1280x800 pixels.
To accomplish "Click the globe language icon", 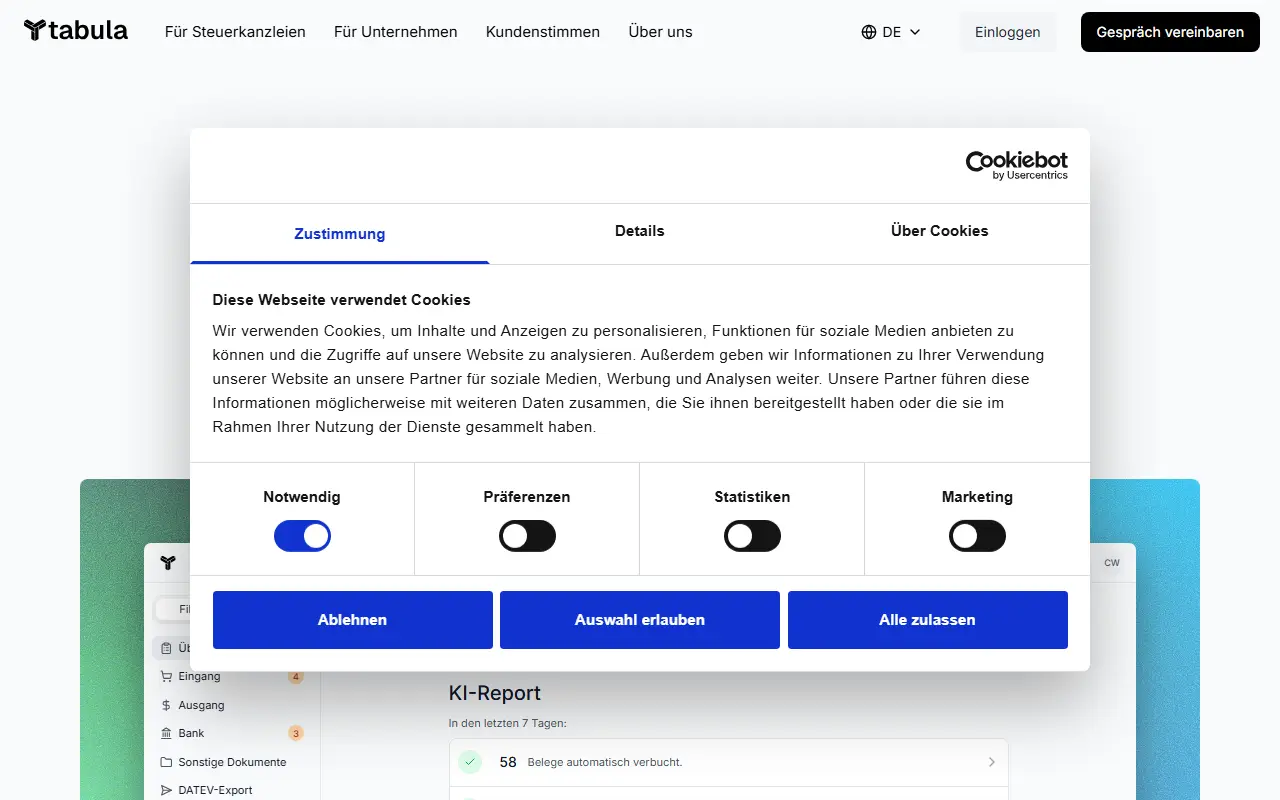I will [869, 32].
